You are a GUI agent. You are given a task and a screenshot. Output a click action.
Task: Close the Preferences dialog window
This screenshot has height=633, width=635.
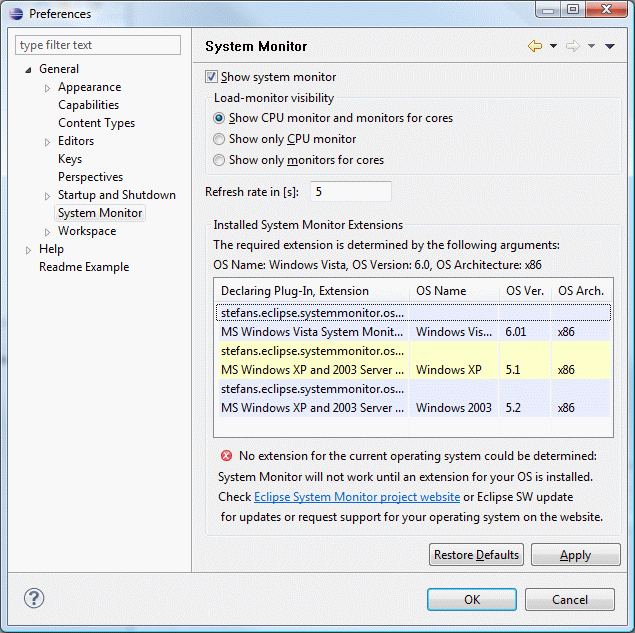(x=606, y=10)
